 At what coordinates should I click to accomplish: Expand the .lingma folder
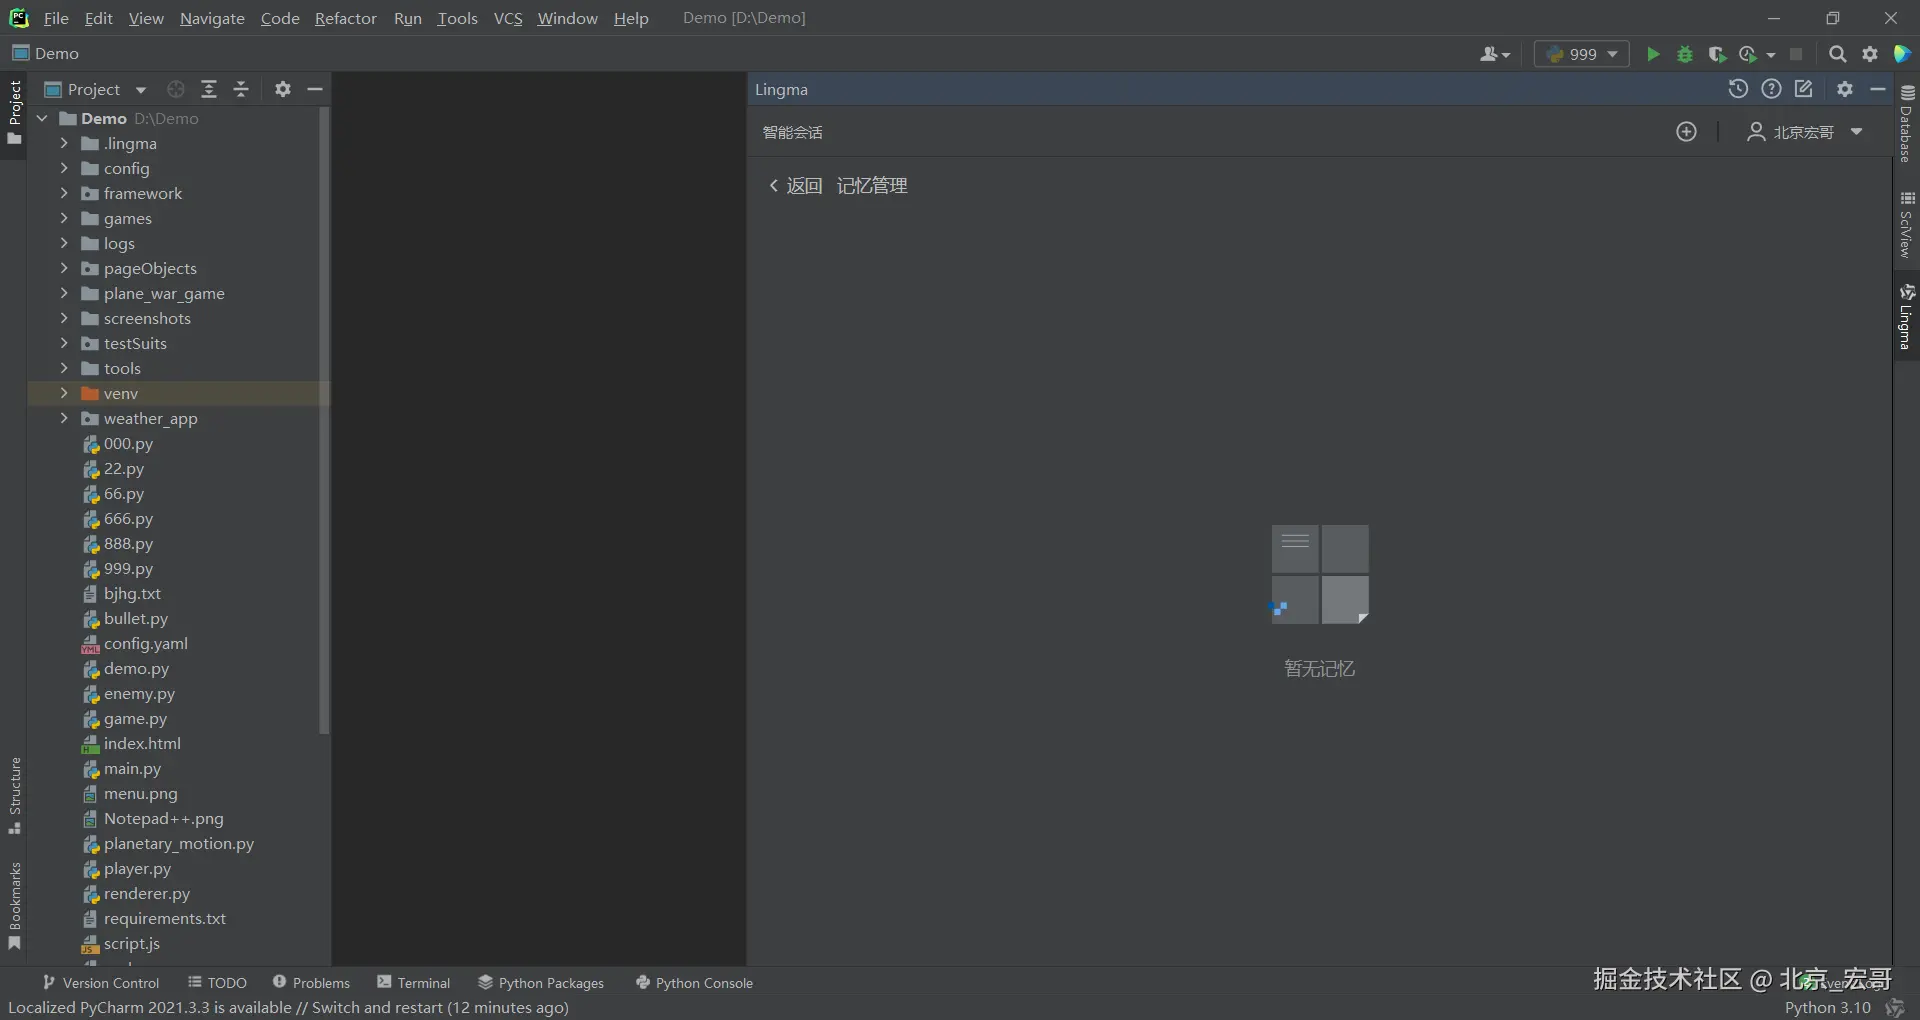(x=64, y=143)
